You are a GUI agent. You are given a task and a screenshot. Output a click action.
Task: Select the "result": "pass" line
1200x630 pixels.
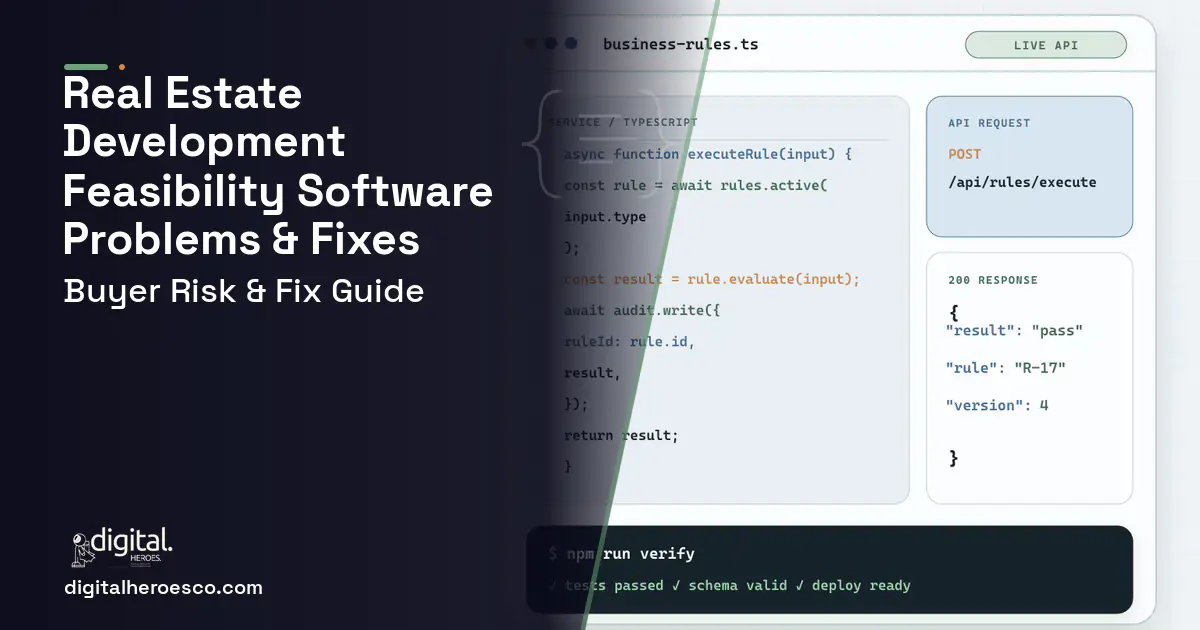tap(1014, 330)
